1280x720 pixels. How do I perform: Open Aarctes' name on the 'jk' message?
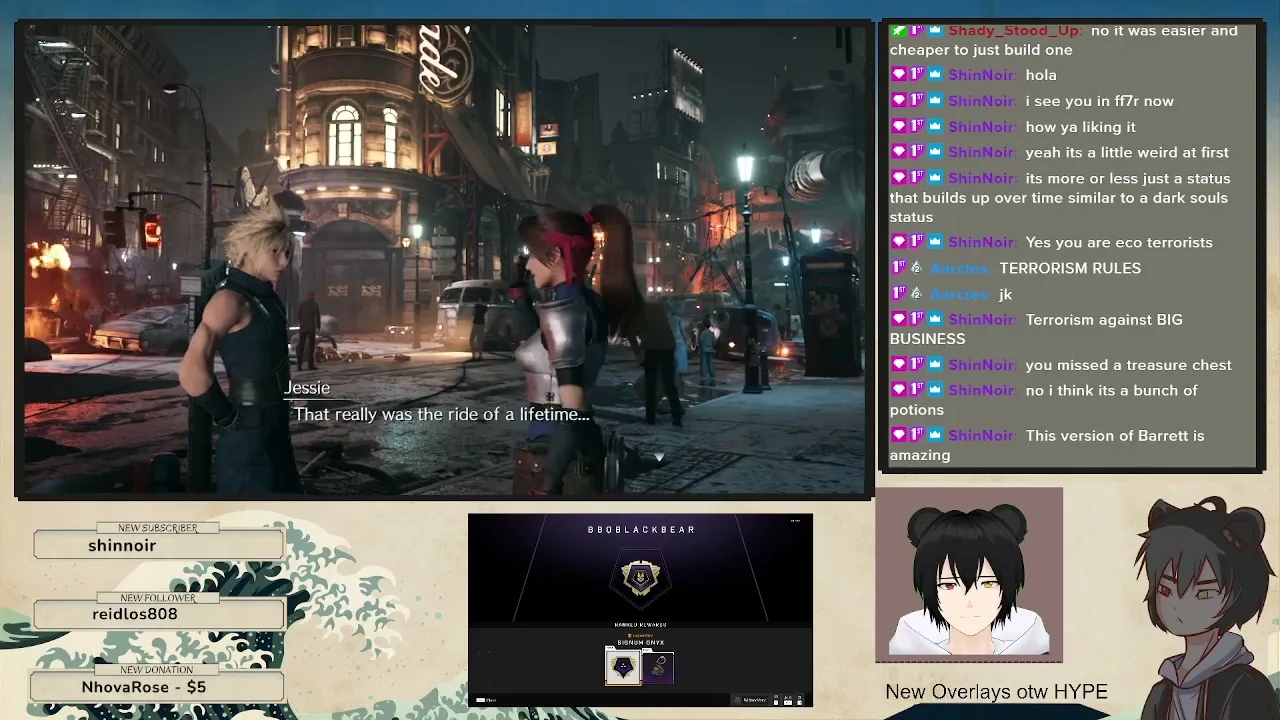pos(960,294)
